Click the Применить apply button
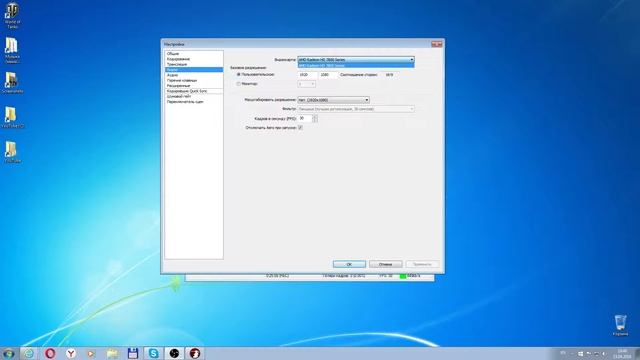This screenshot has height=360, width=640. coord(422,264)
